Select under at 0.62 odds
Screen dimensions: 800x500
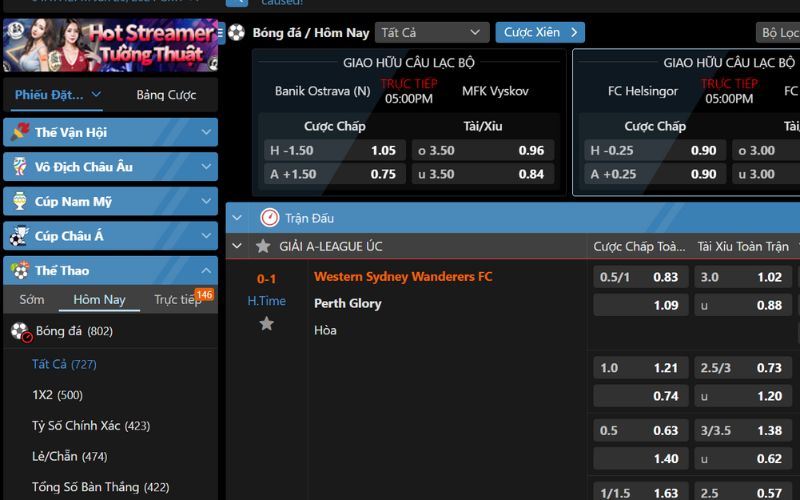(x=743, y=459)
